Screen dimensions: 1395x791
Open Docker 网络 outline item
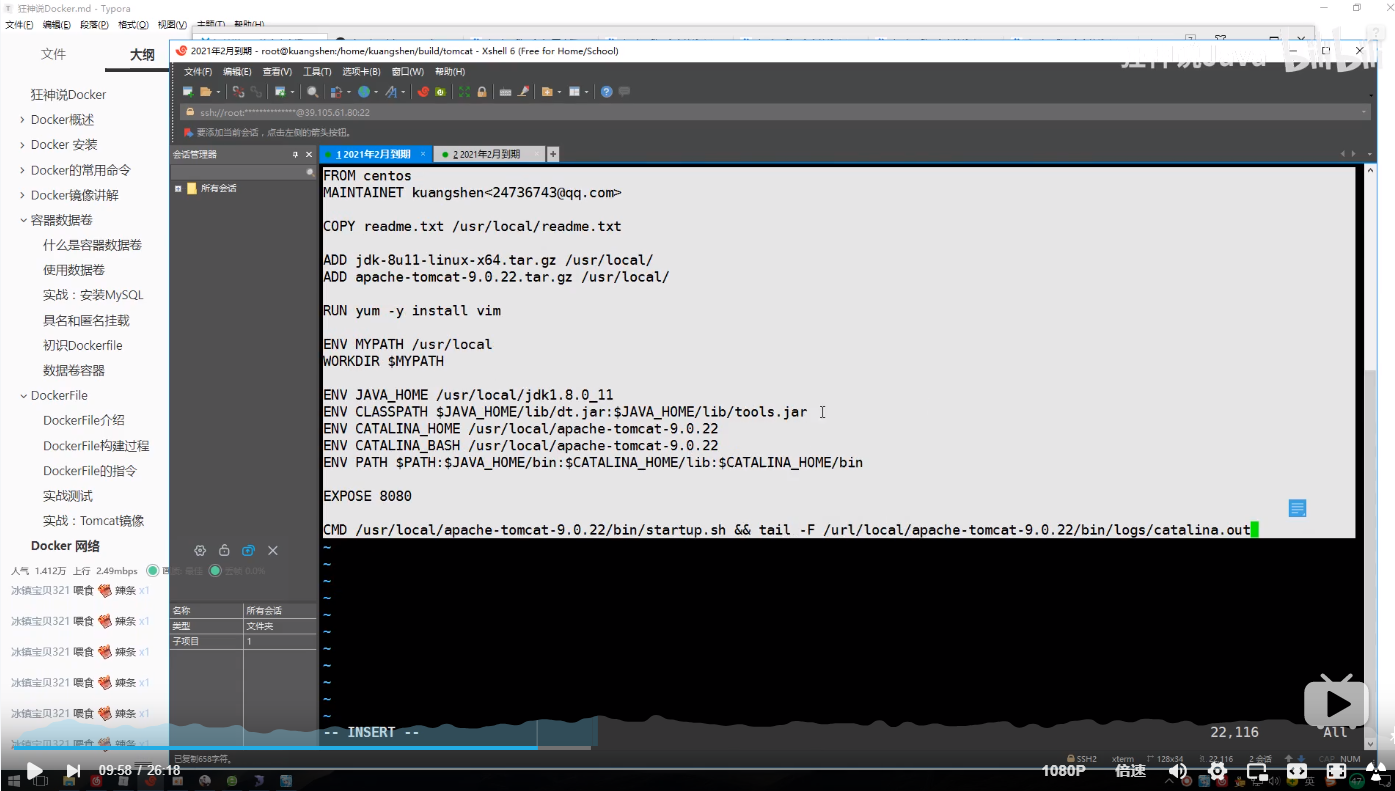coord(65,546)
